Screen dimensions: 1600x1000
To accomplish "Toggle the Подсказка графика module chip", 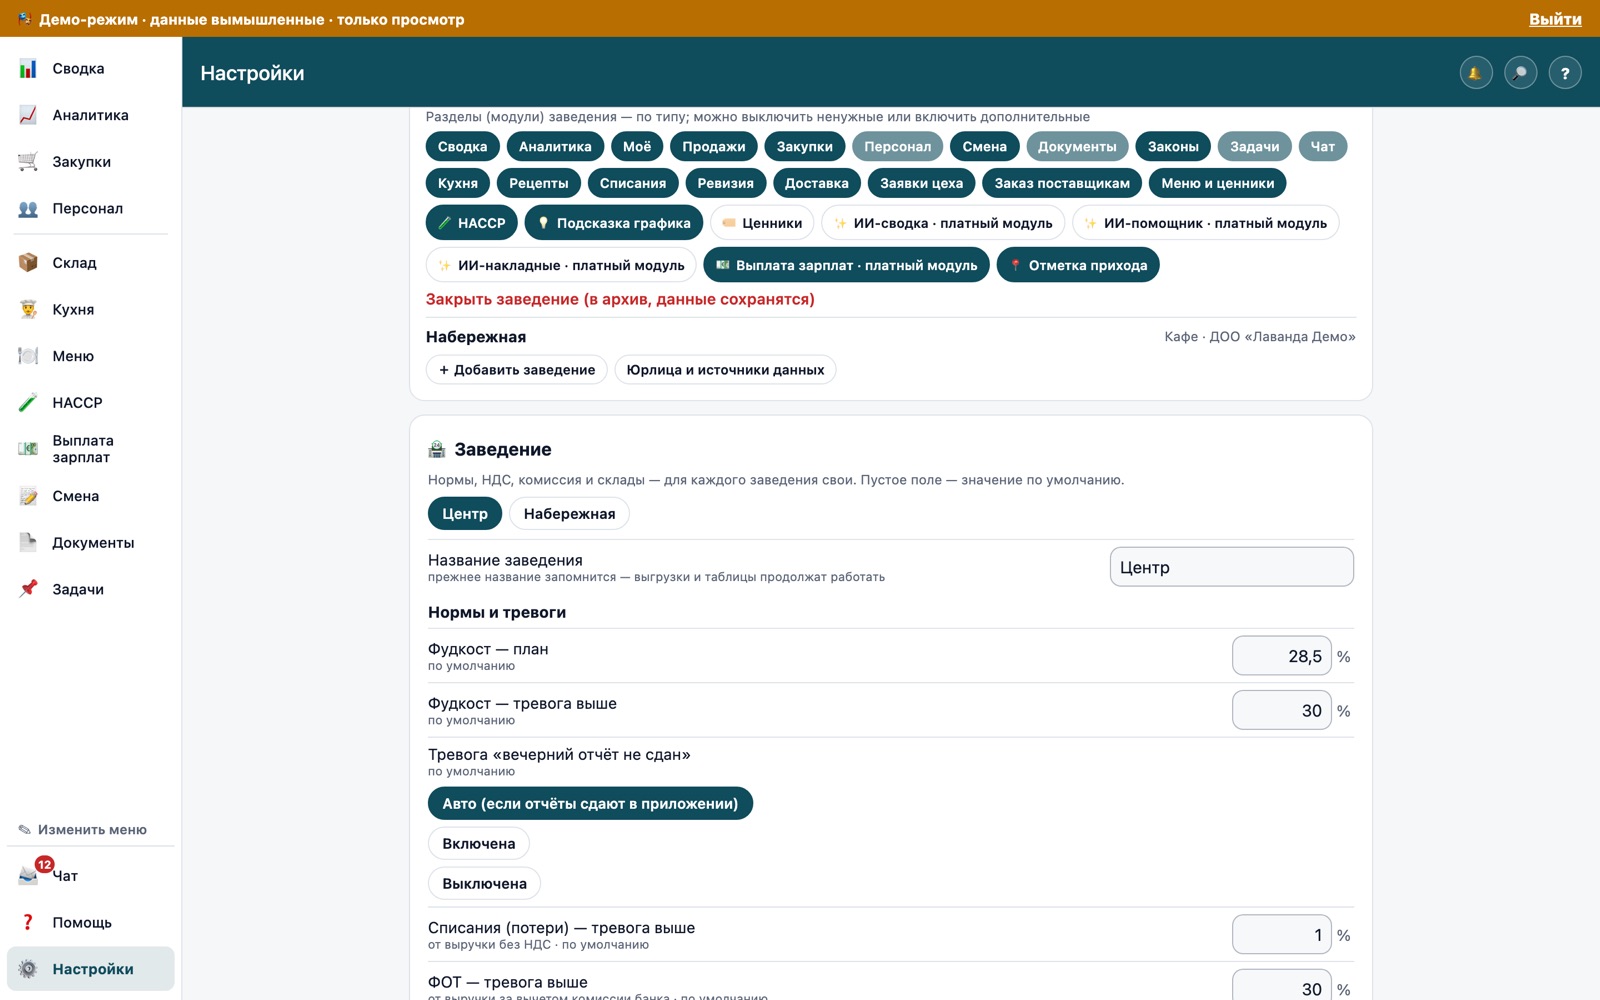I will 614,223.
